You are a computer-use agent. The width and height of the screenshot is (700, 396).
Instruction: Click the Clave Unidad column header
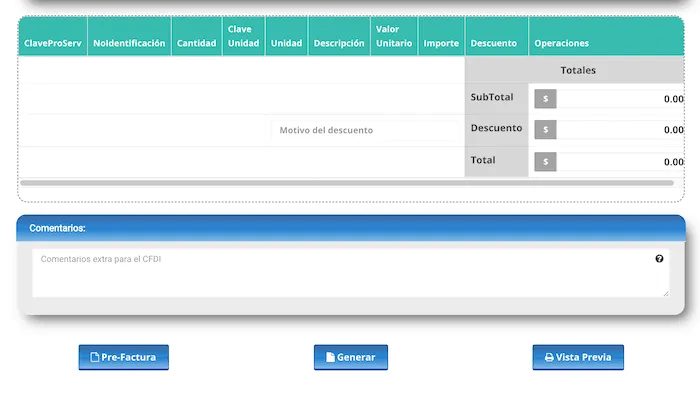[x=243, y=36]
